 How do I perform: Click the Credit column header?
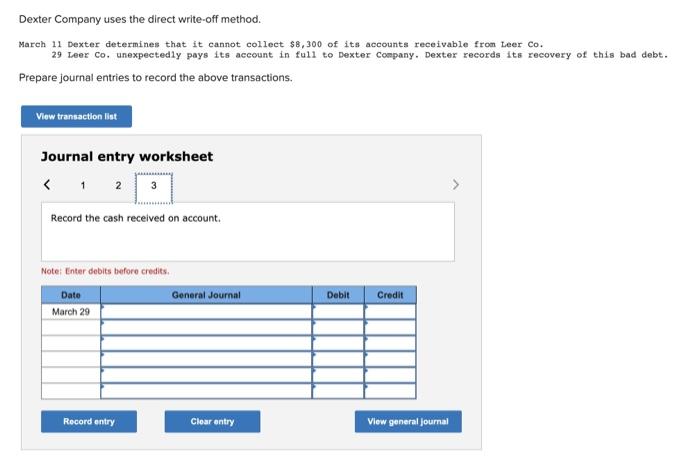coord(390,295)
